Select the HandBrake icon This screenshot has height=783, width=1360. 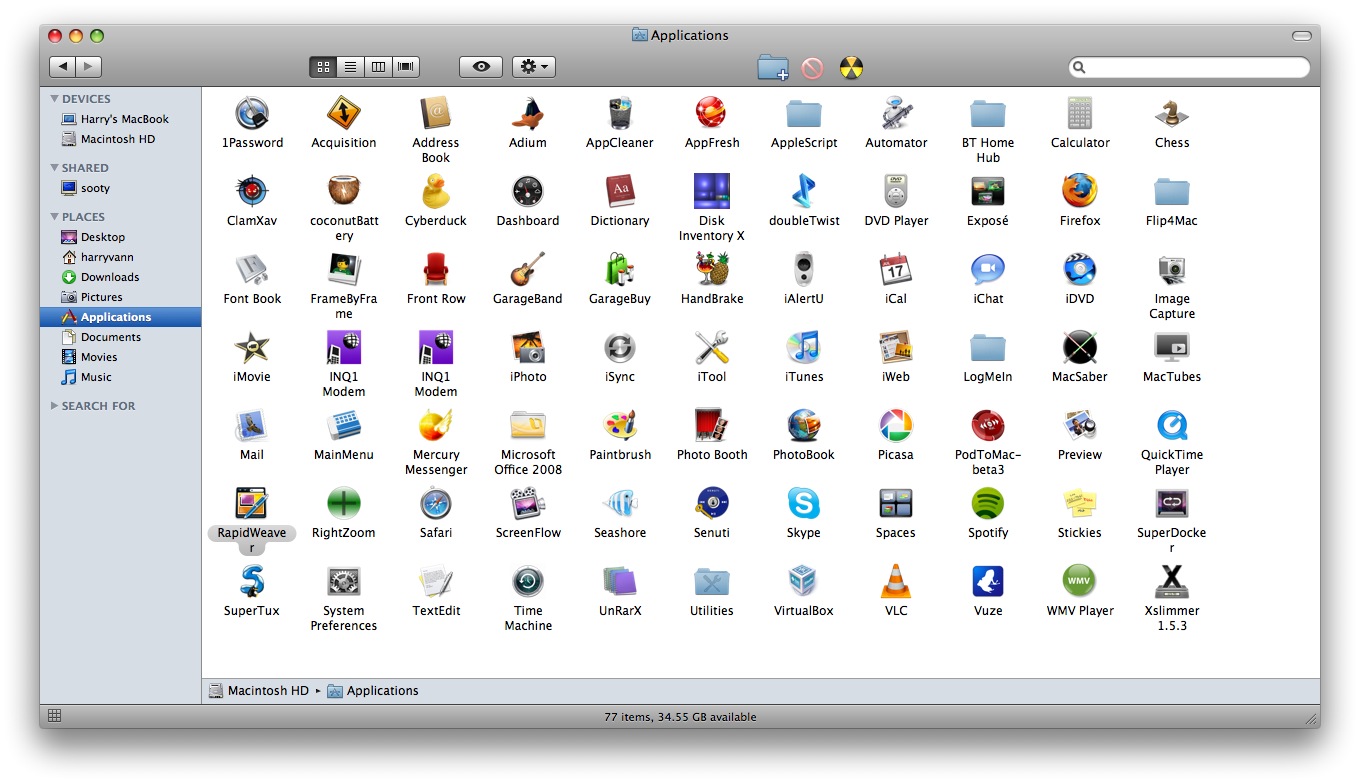tap(712, 269)
